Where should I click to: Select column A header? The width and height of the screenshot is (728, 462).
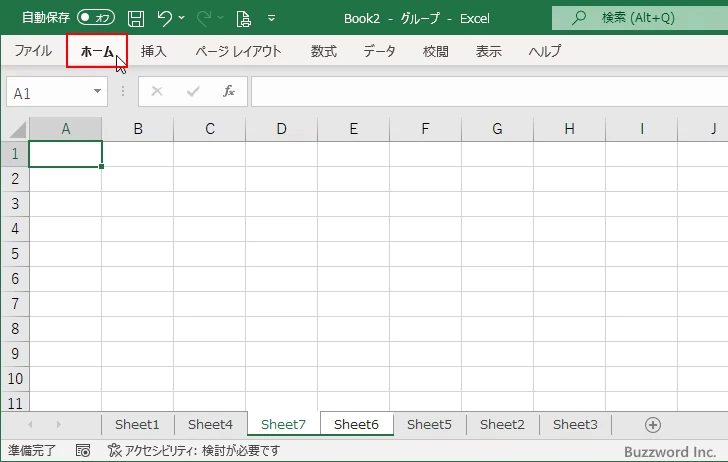click(x=65, y=129)
